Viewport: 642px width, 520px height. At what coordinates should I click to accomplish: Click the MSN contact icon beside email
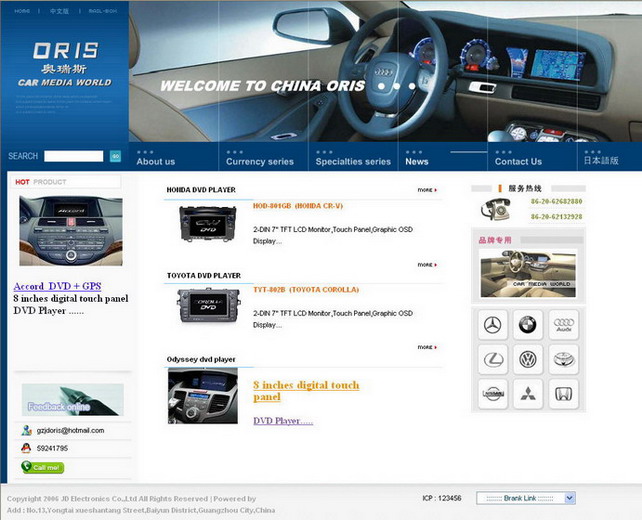point(27,430)
